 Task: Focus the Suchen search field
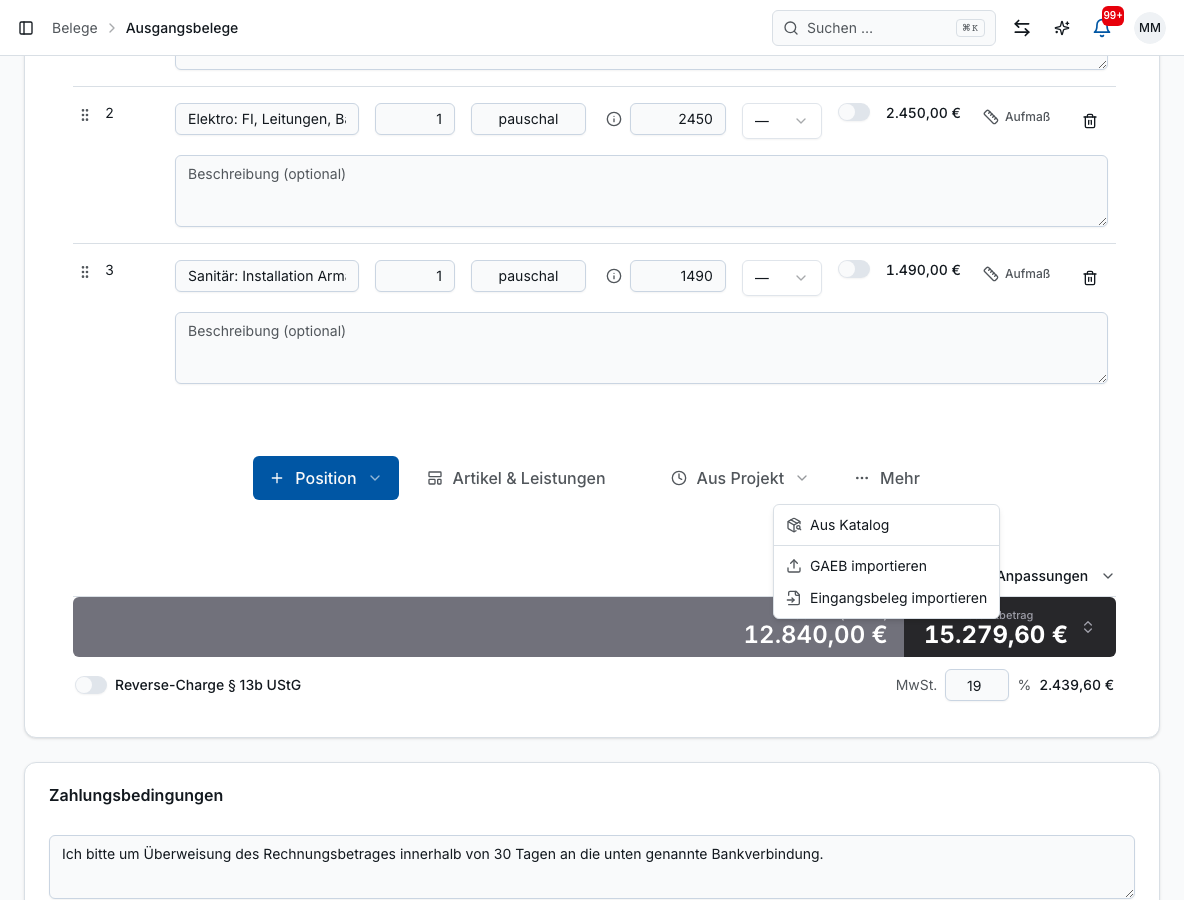pos(883,28)
